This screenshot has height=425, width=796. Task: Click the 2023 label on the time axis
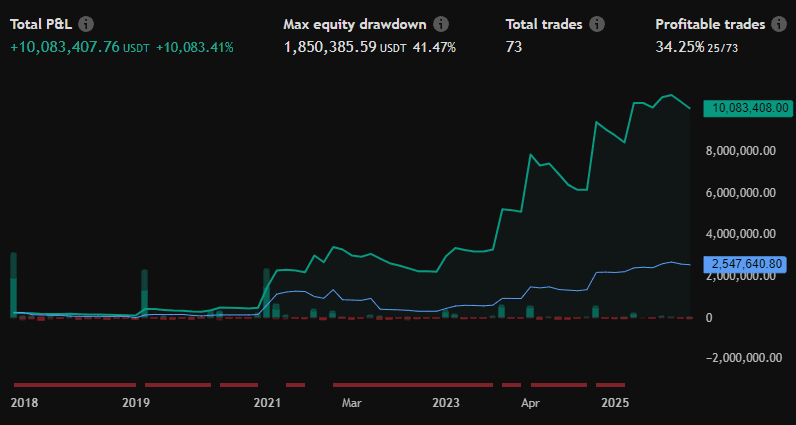click(446, 404)
